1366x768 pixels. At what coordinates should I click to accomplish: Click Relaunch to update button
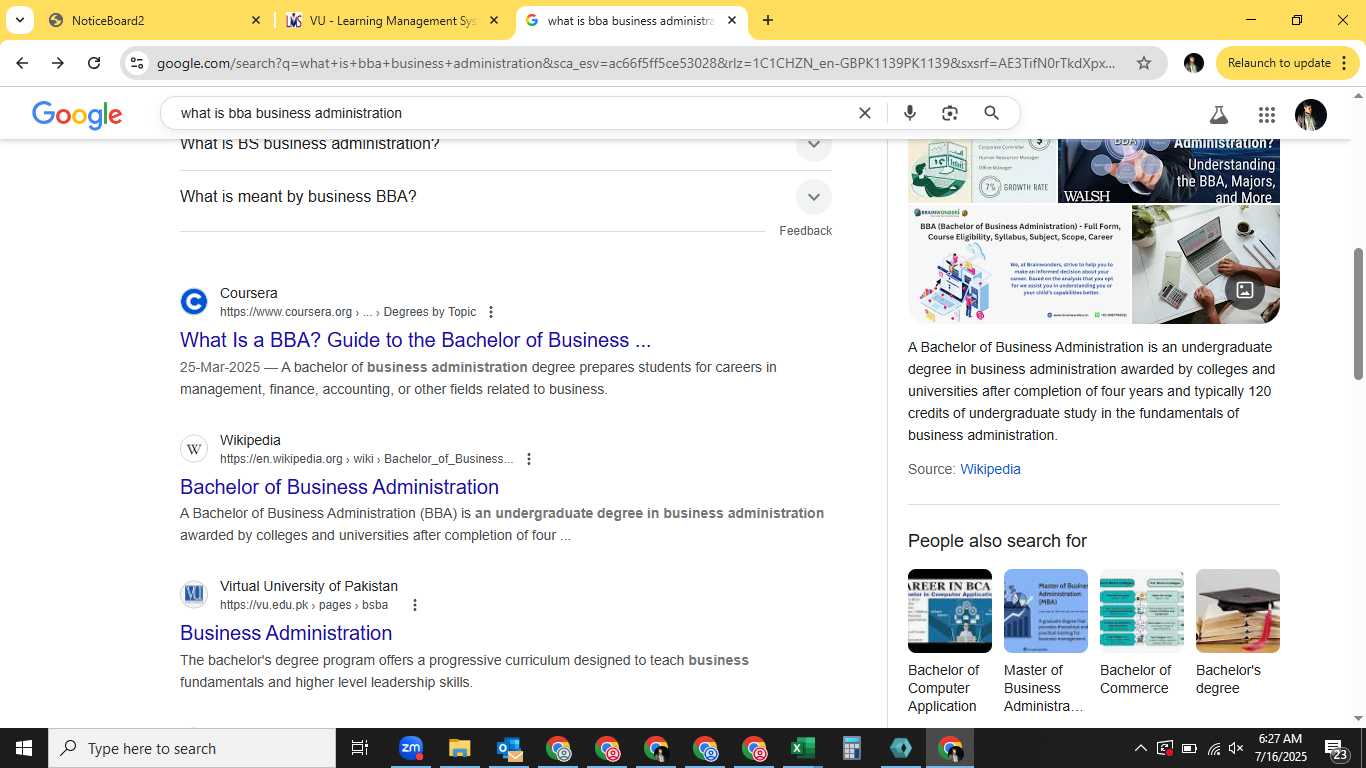(1279, 63)
